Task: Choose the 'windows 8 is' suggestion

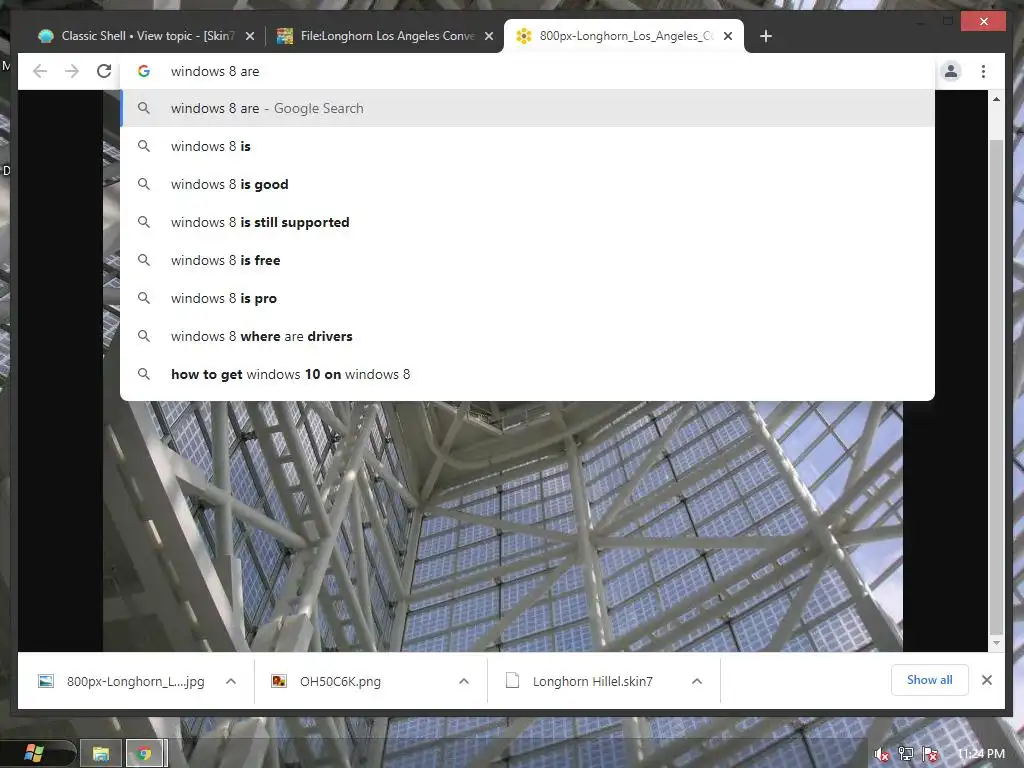Action: (x=528, y=146)
